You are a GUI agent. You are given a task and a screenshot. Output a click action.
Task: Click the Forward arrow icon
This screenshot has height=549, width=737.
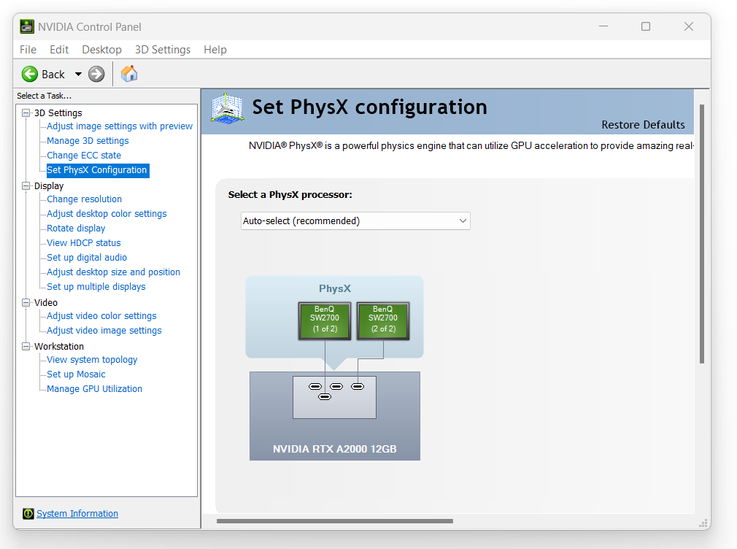tap(96, 74)
